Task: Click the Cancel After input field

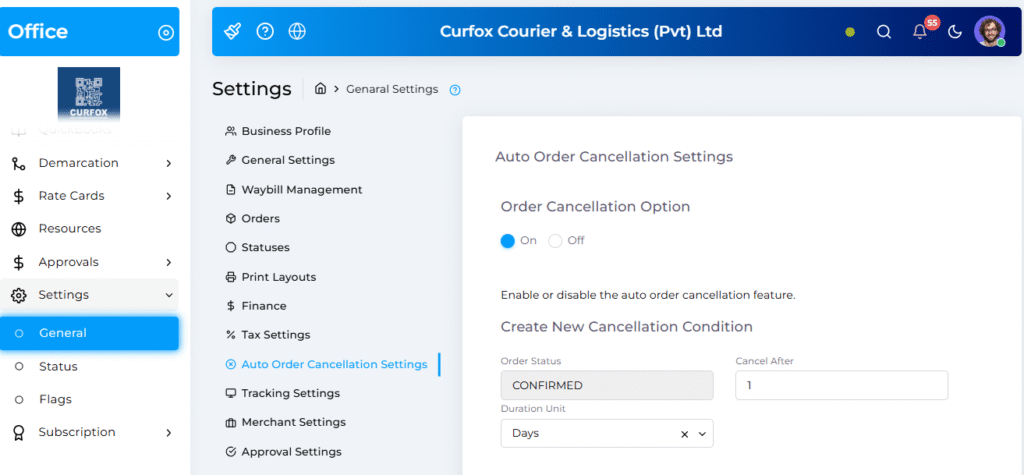Action: click(841, 385)
